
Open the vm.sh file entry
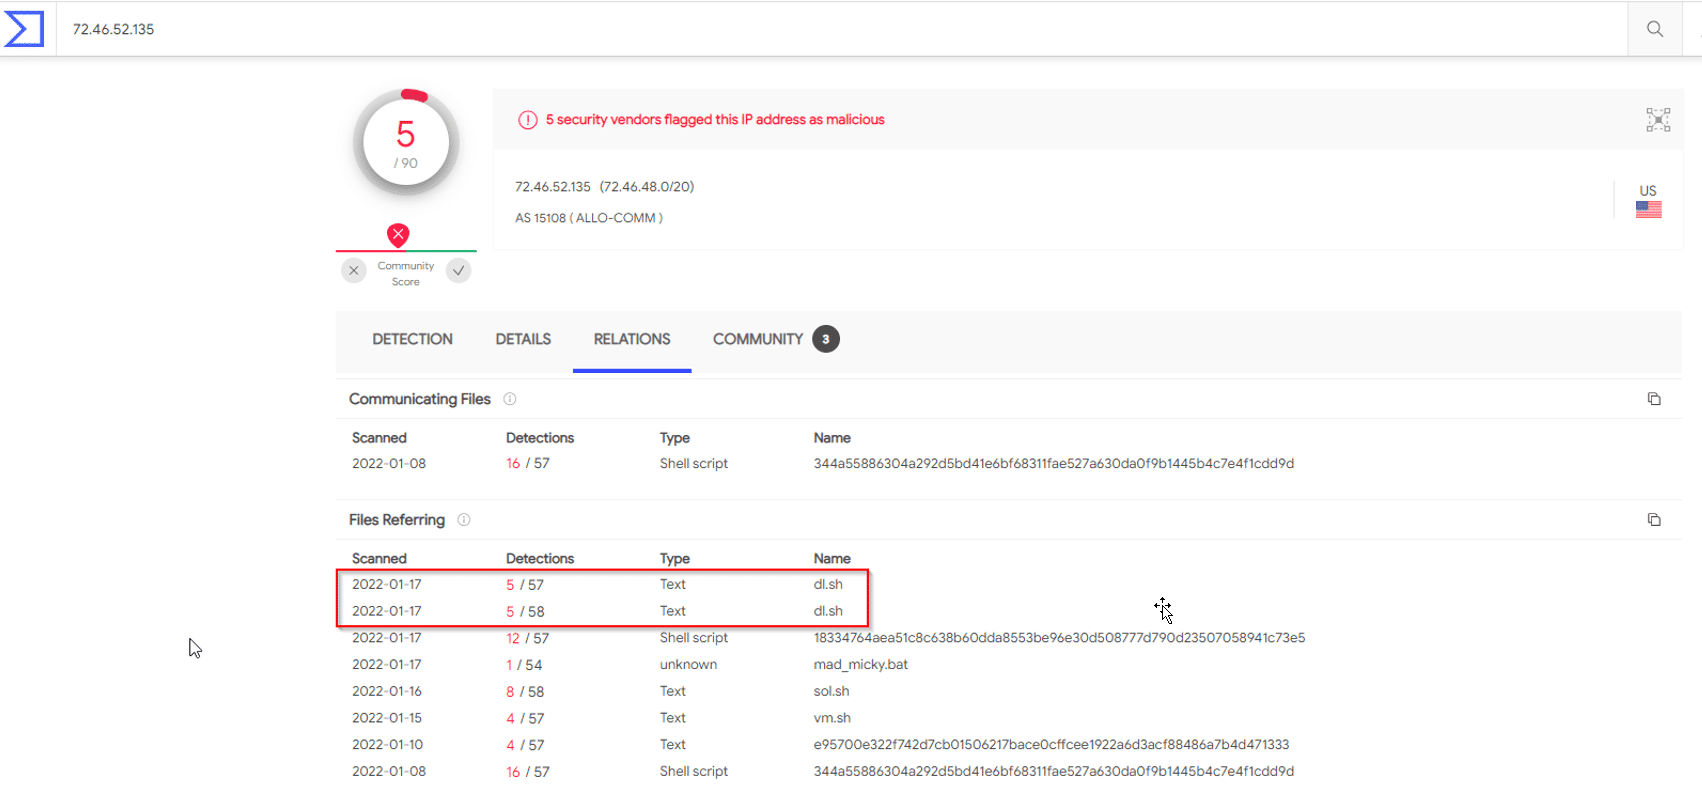click(832, 718)
